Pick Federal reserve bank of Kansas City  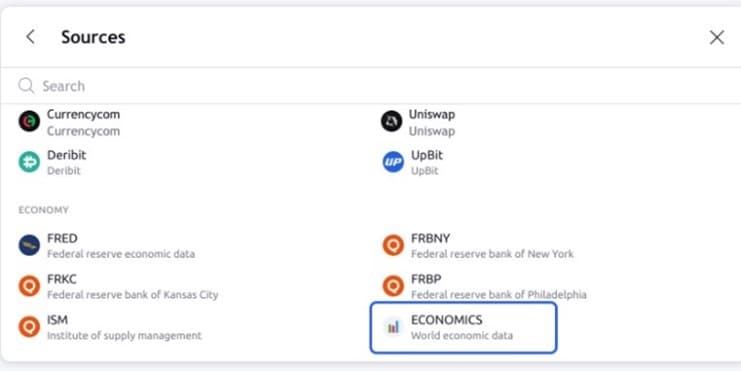[x=119, y=286]
